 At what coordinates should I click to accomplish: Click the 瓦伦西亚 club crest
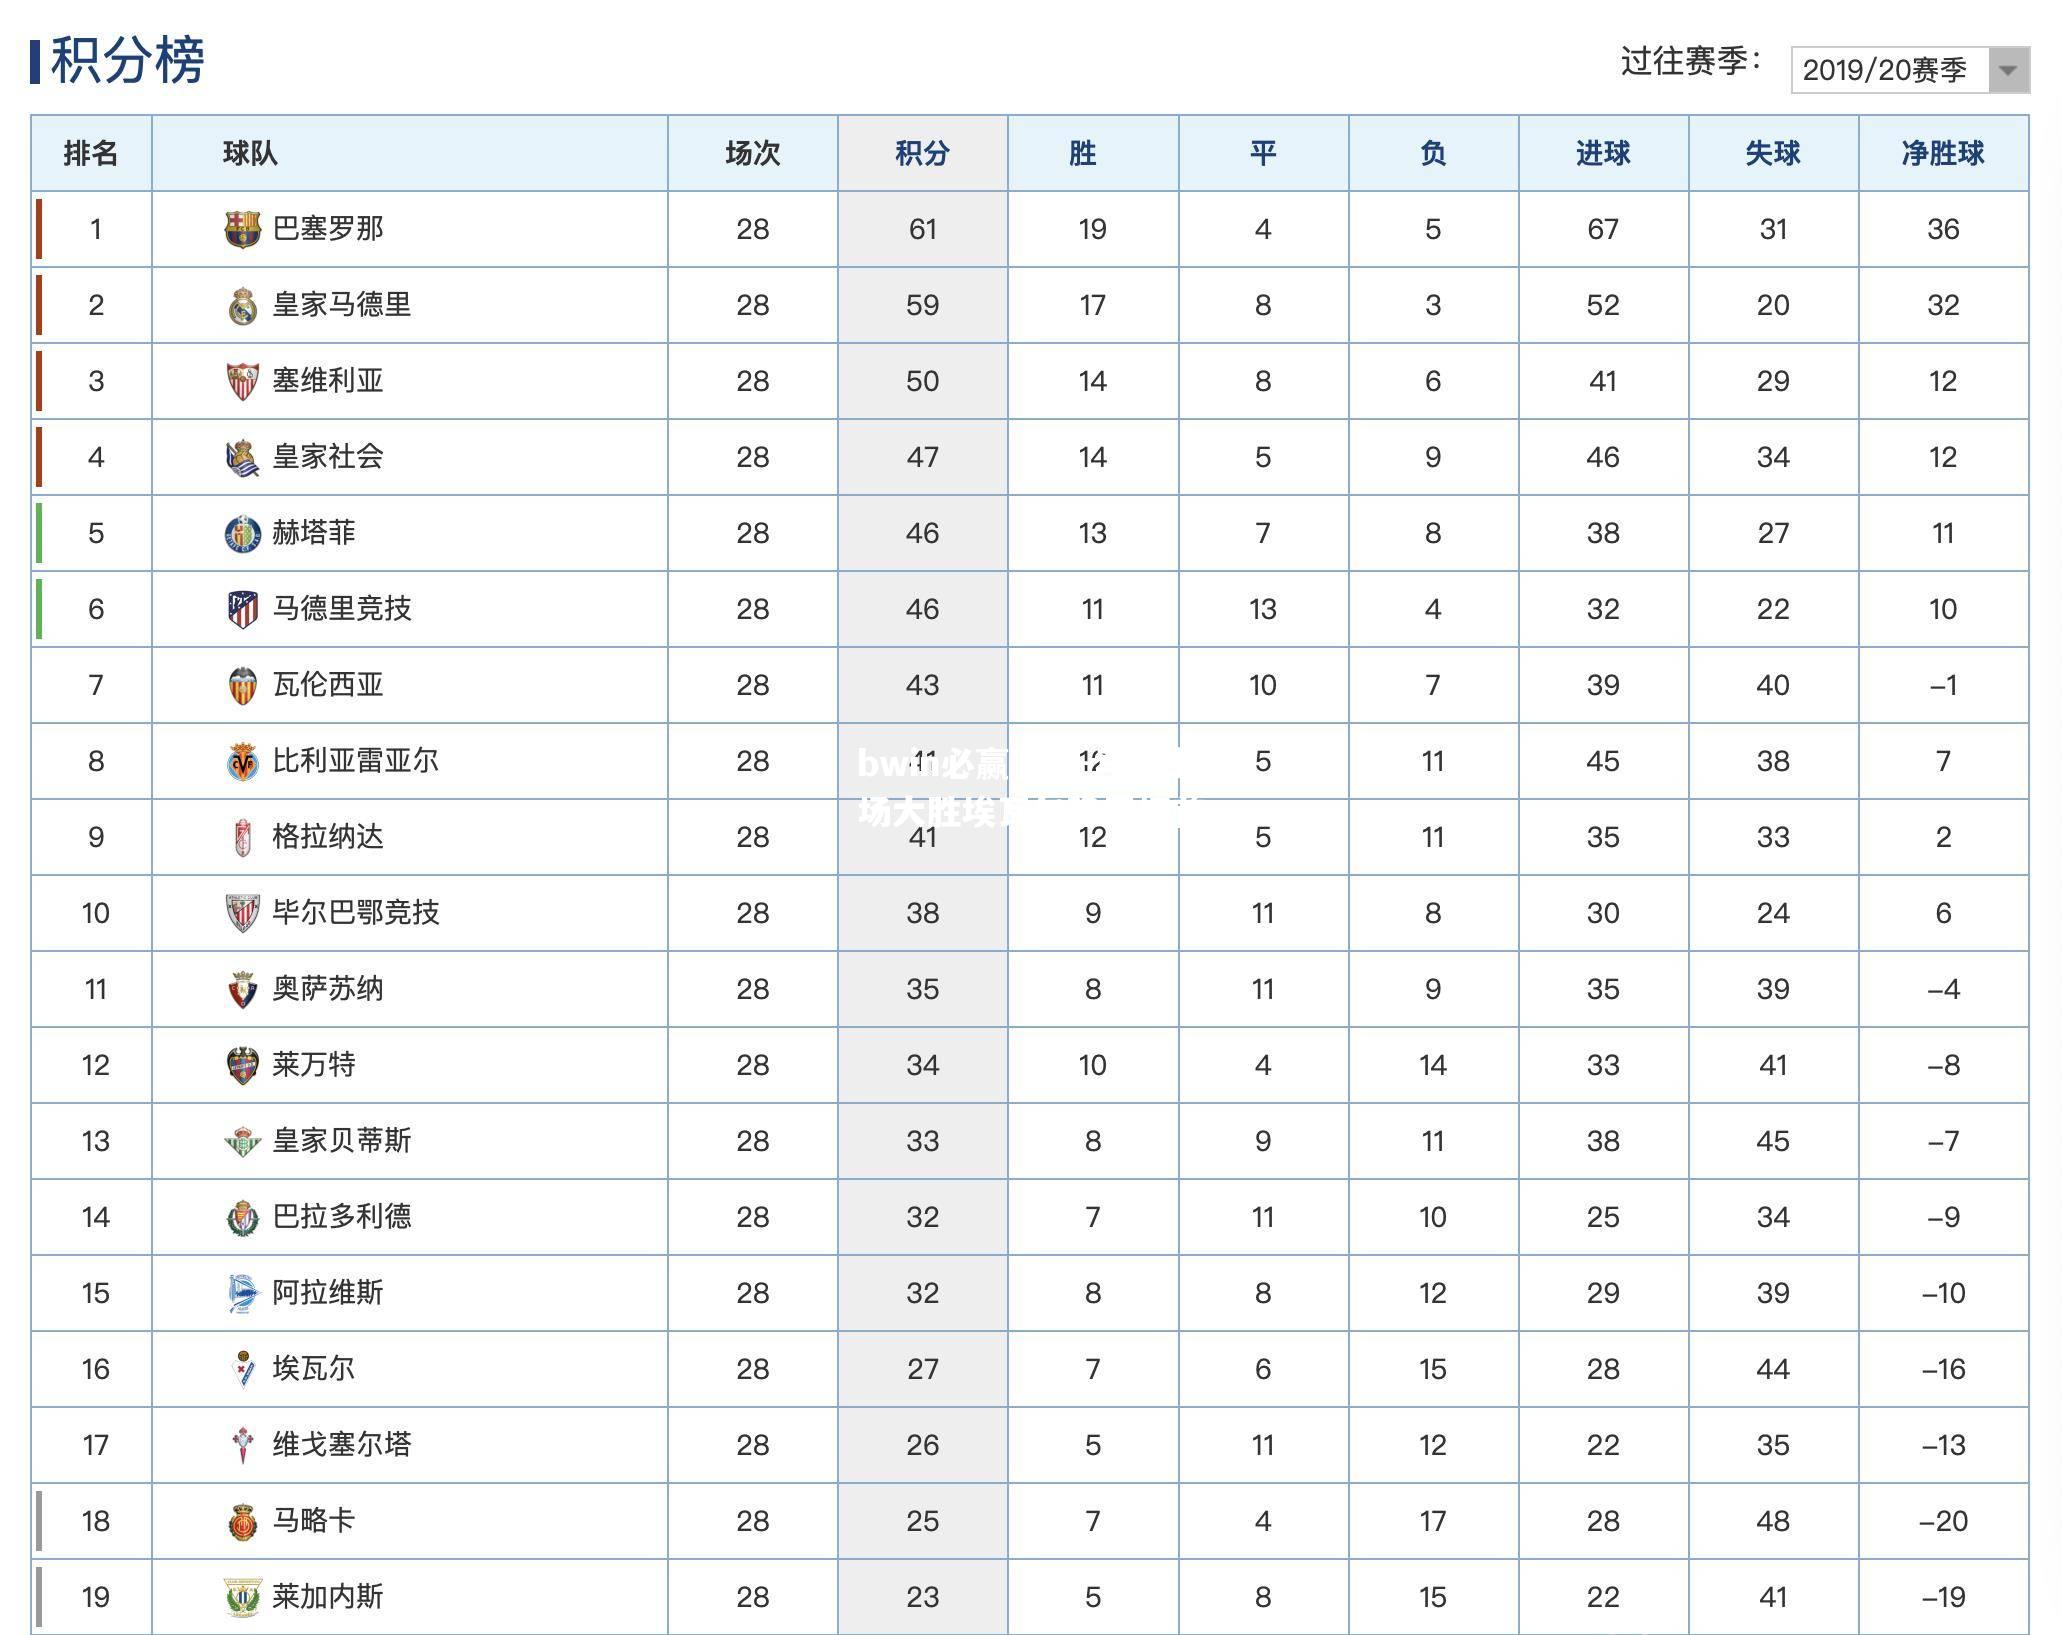click(x=242, y=685)
